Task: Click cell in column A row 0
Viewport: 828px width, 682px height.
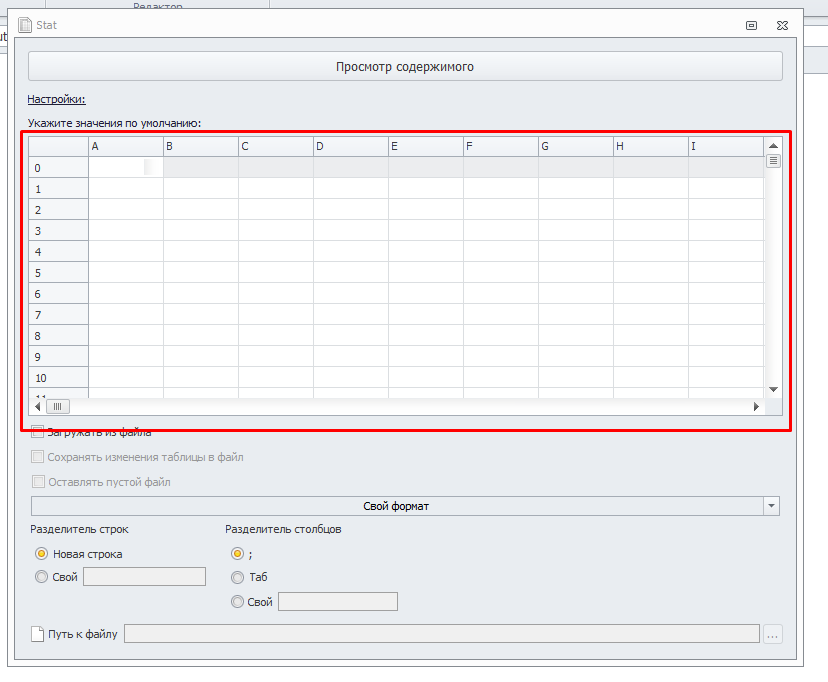Action: tap(126, 167)
